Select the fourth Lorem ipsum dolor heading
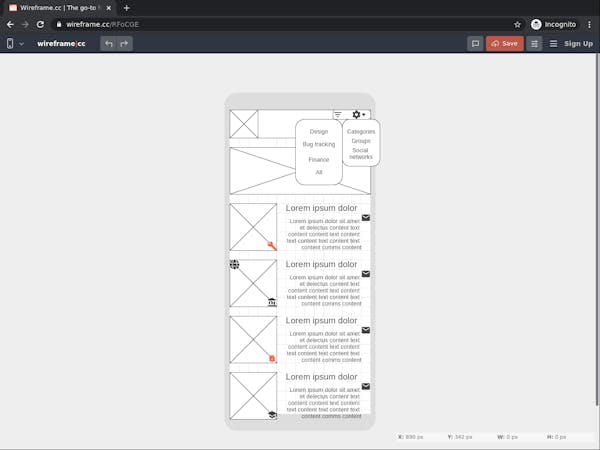The width and height of the screenshot is (600, 450). point(321,377)
